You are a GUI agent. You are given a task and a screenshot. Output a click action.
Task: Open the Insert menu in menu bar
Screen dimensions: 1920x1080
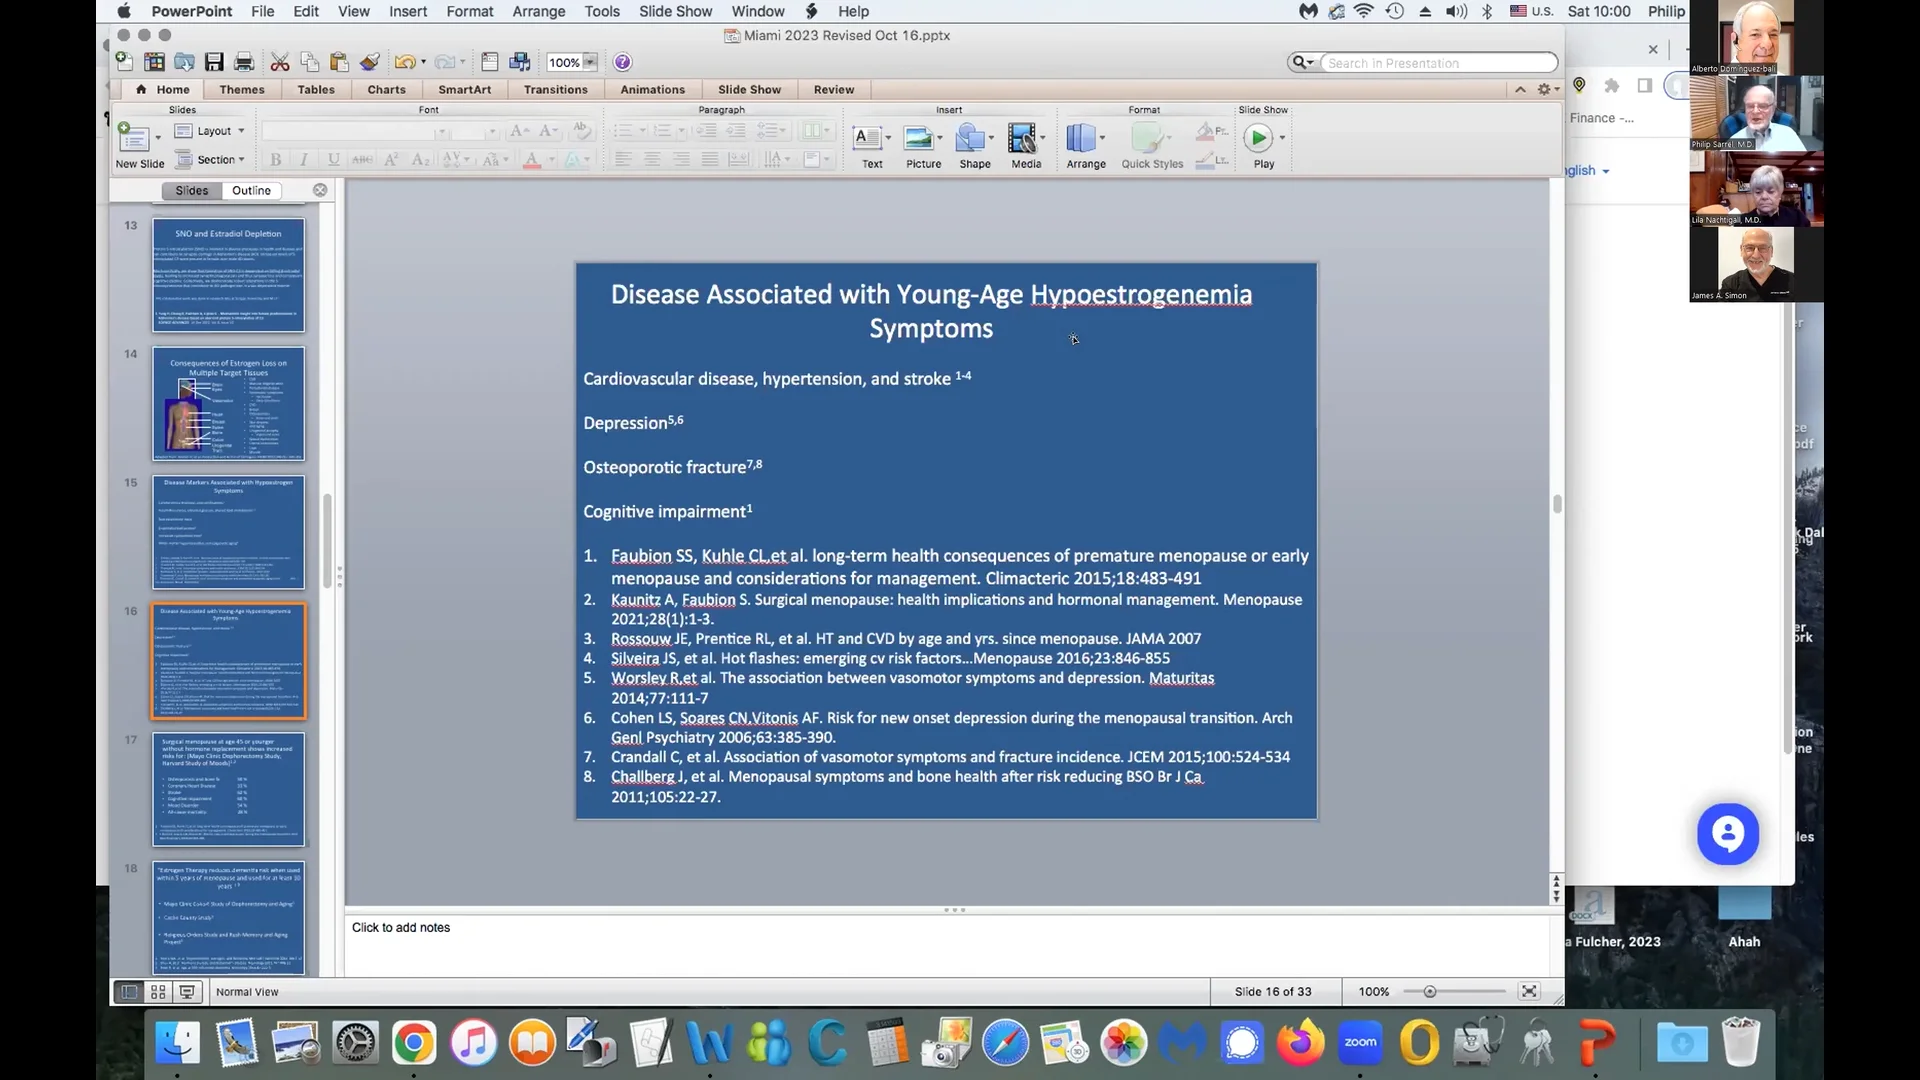408,11
